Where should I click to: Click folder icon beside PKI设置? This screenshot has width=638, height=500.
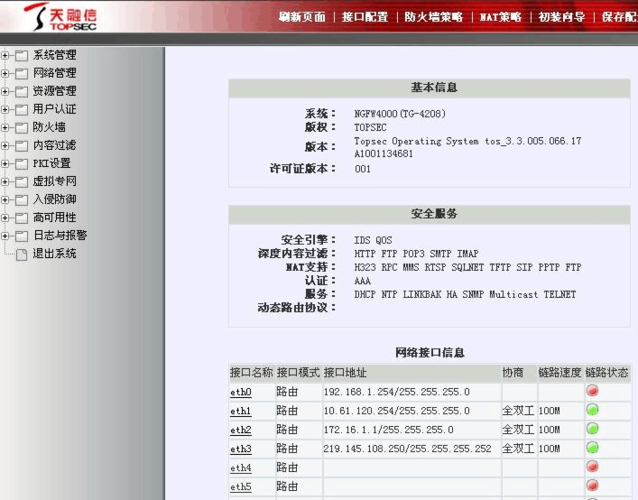click(x=22, y=164)
